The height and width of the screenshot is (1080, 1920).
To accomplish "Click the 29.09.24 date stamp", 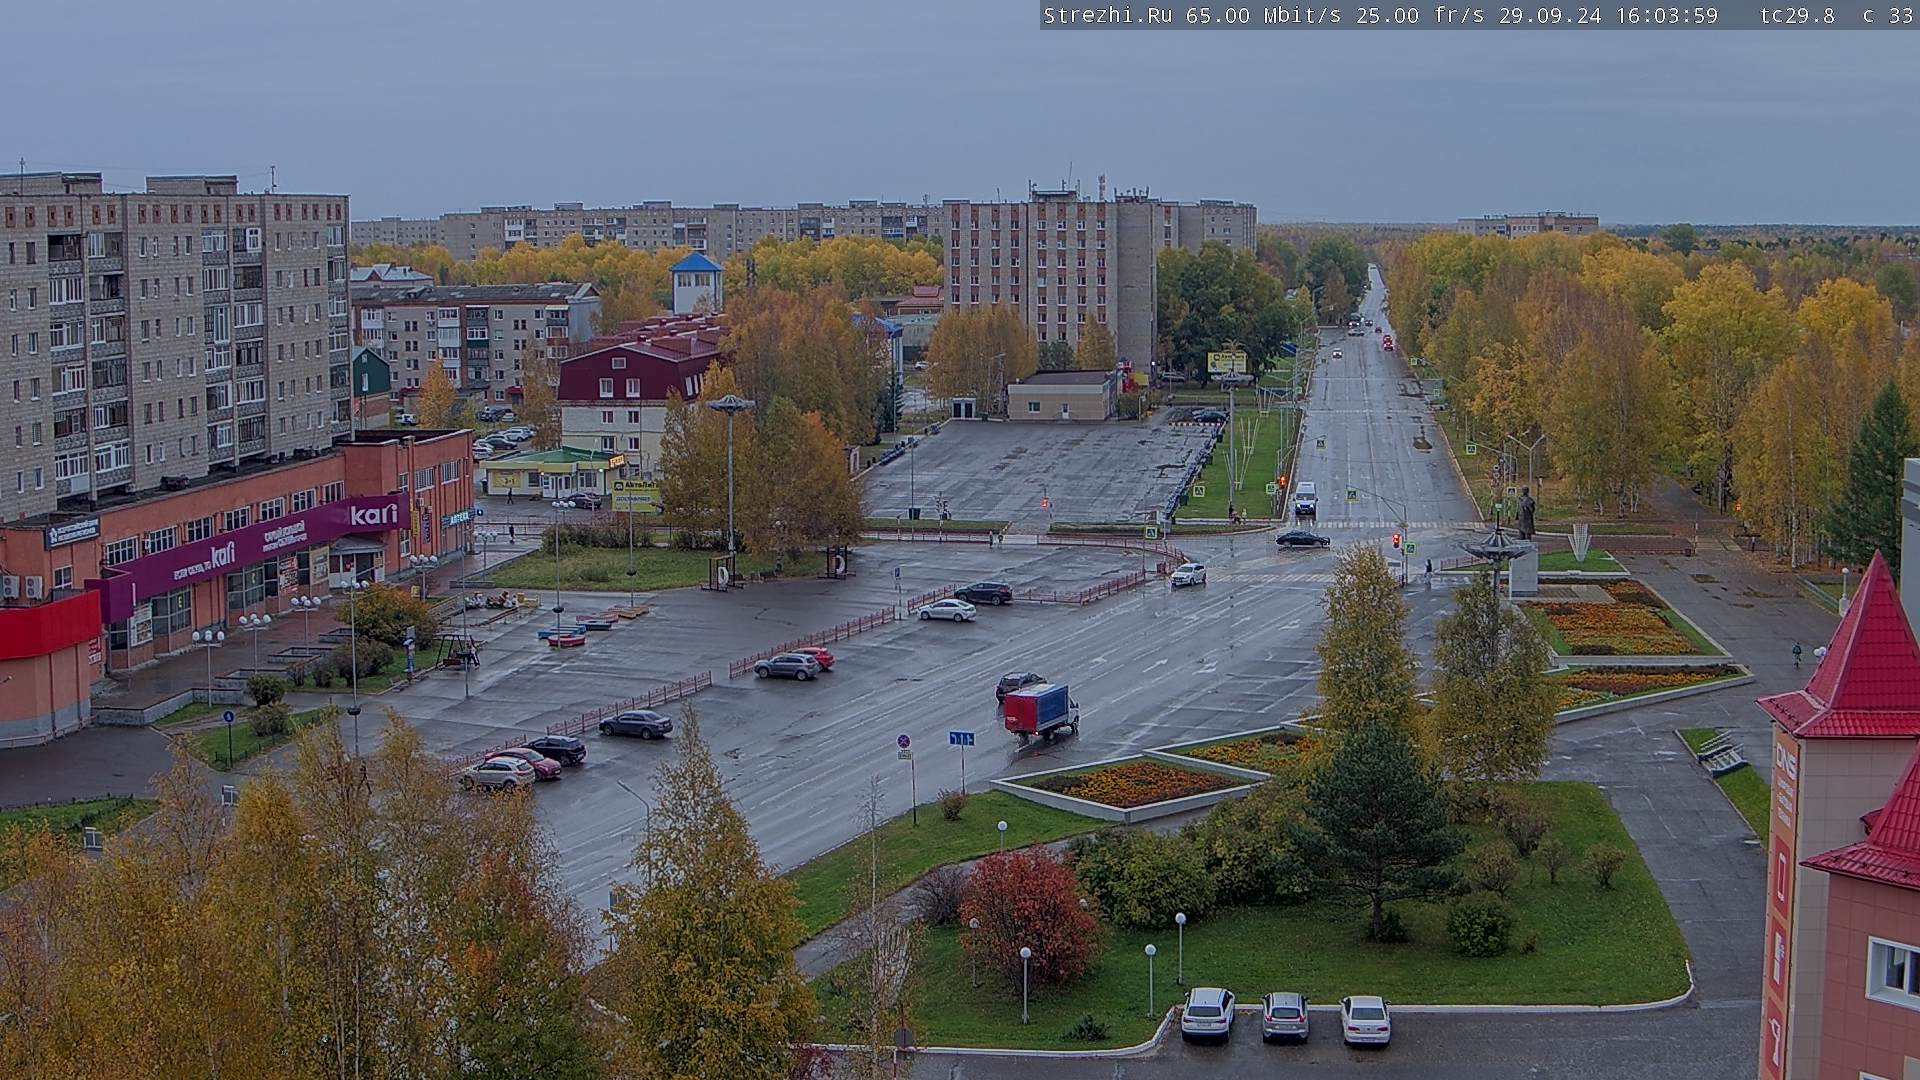I will pos(1549,15).
